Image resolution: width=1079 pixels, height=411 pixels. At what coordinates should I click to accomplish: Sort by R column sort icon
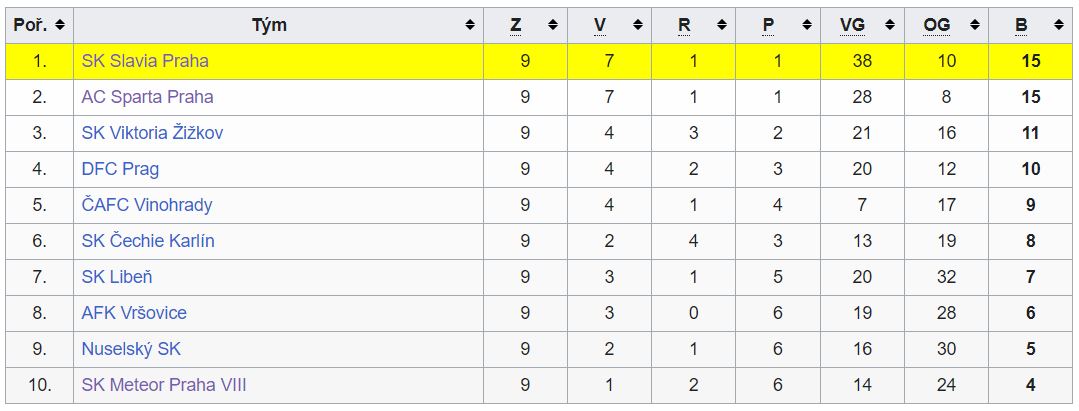(722, 25)
